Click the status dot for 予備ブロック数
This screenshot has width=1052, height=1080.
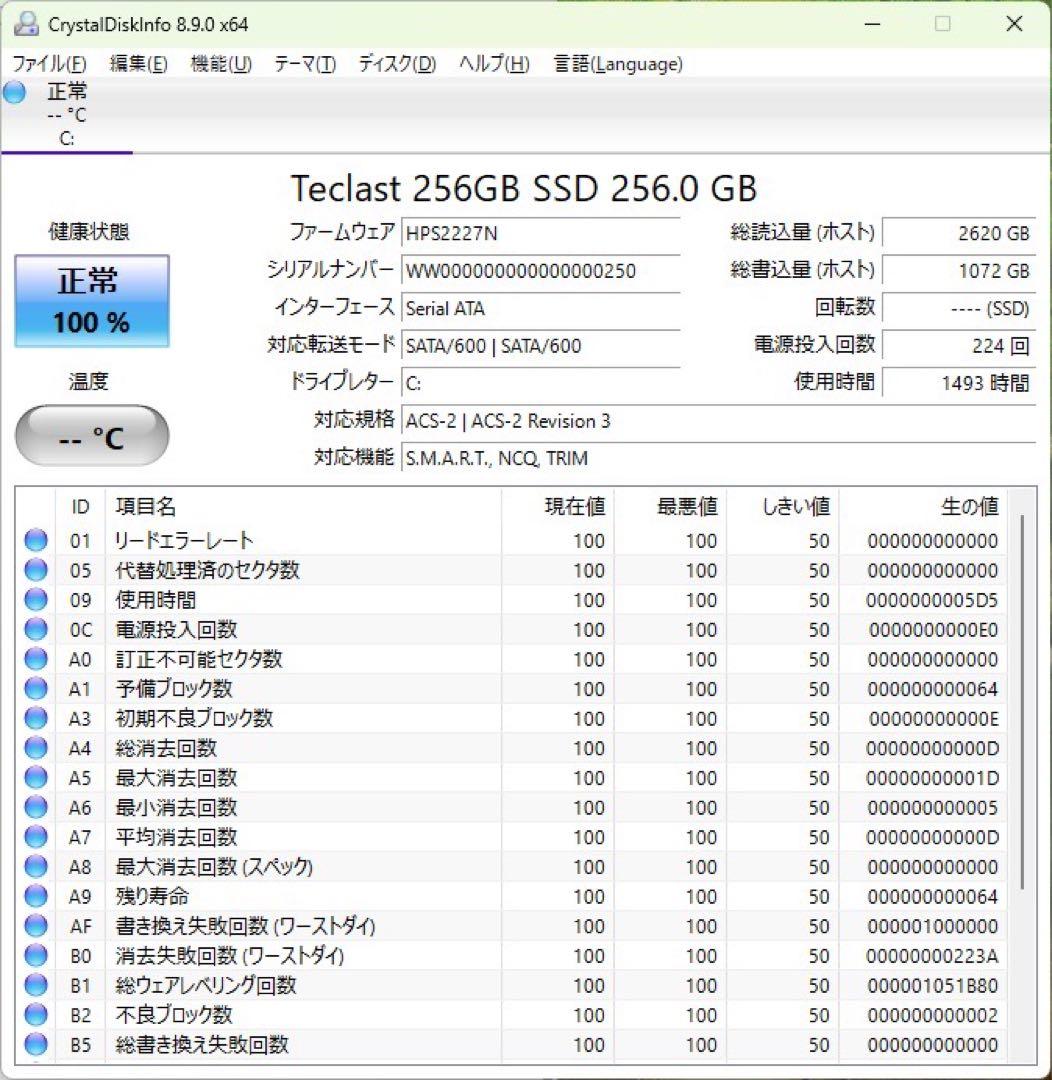[x=35, y=688]
